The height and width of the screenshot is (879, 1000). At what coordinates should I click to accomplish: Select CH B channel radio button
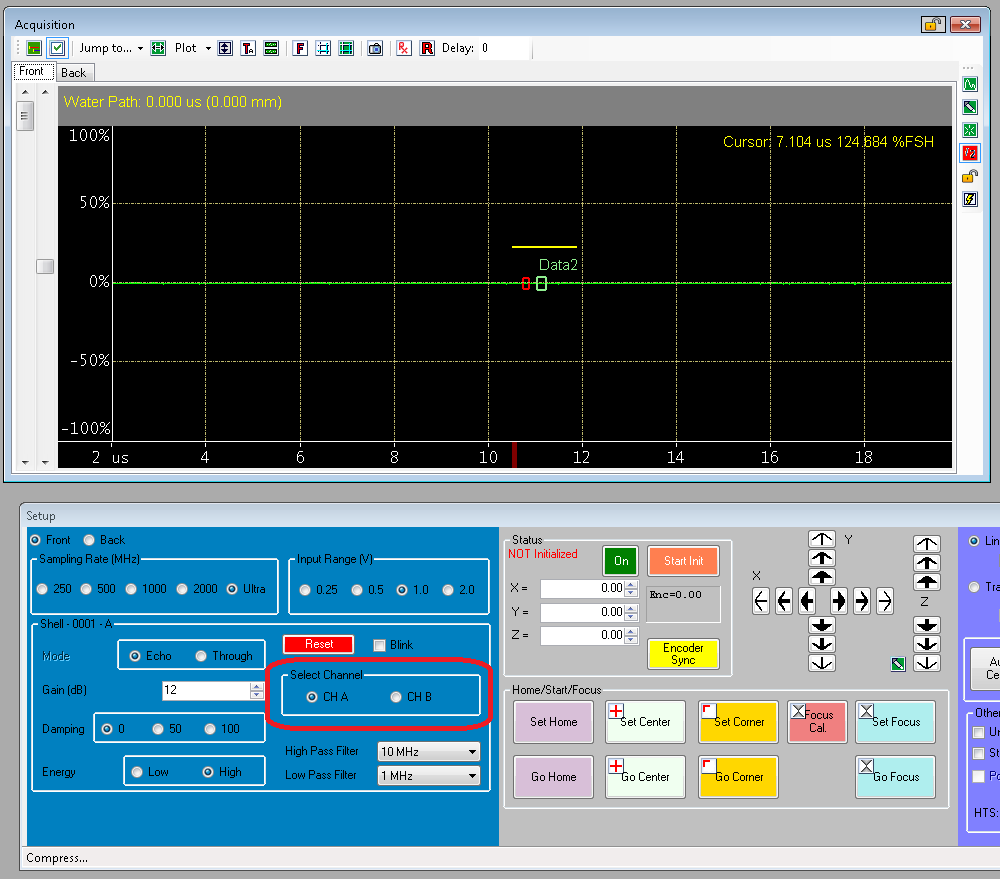(x=397, y=697)
